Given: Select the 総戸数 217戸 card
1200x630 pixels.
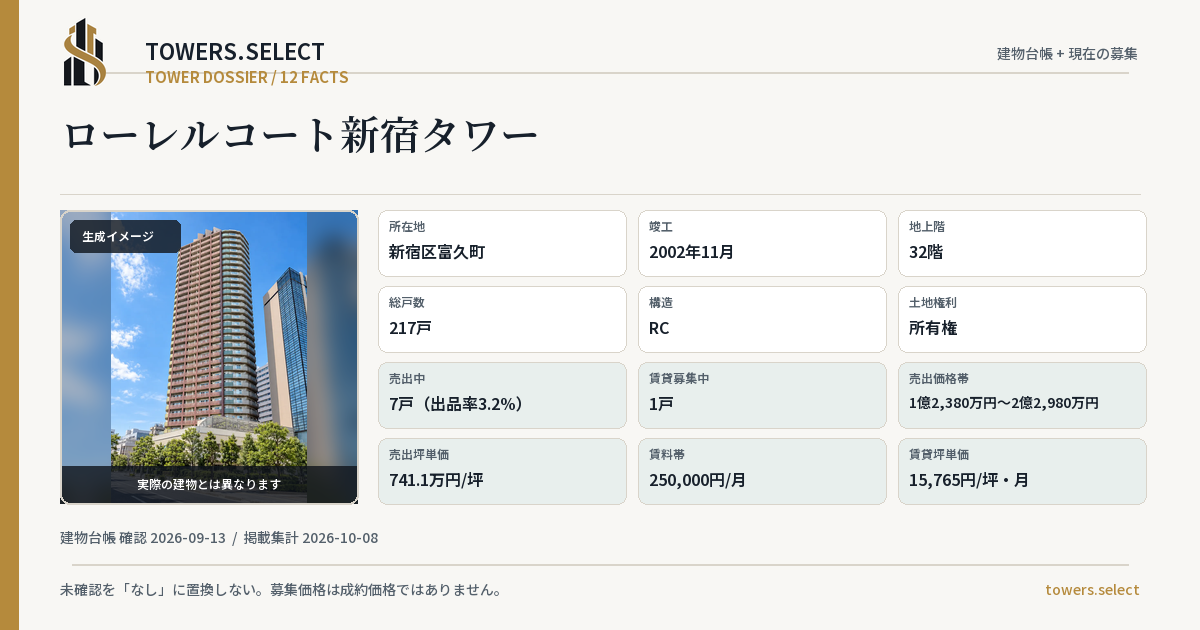Looking at the screenshot, I should [x=502, y=319].
